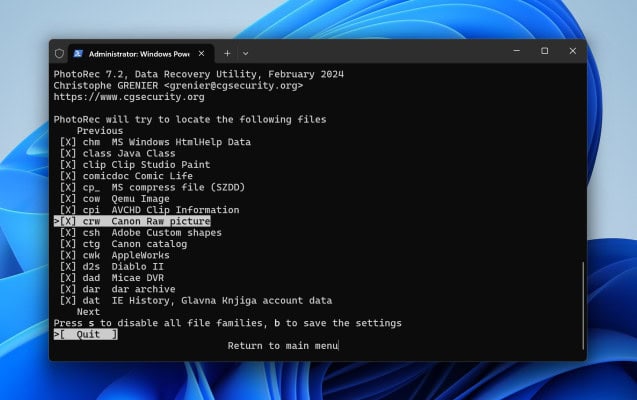
Task: Toggle the cow Qemu Image checkbox
Action: point(68,199)
